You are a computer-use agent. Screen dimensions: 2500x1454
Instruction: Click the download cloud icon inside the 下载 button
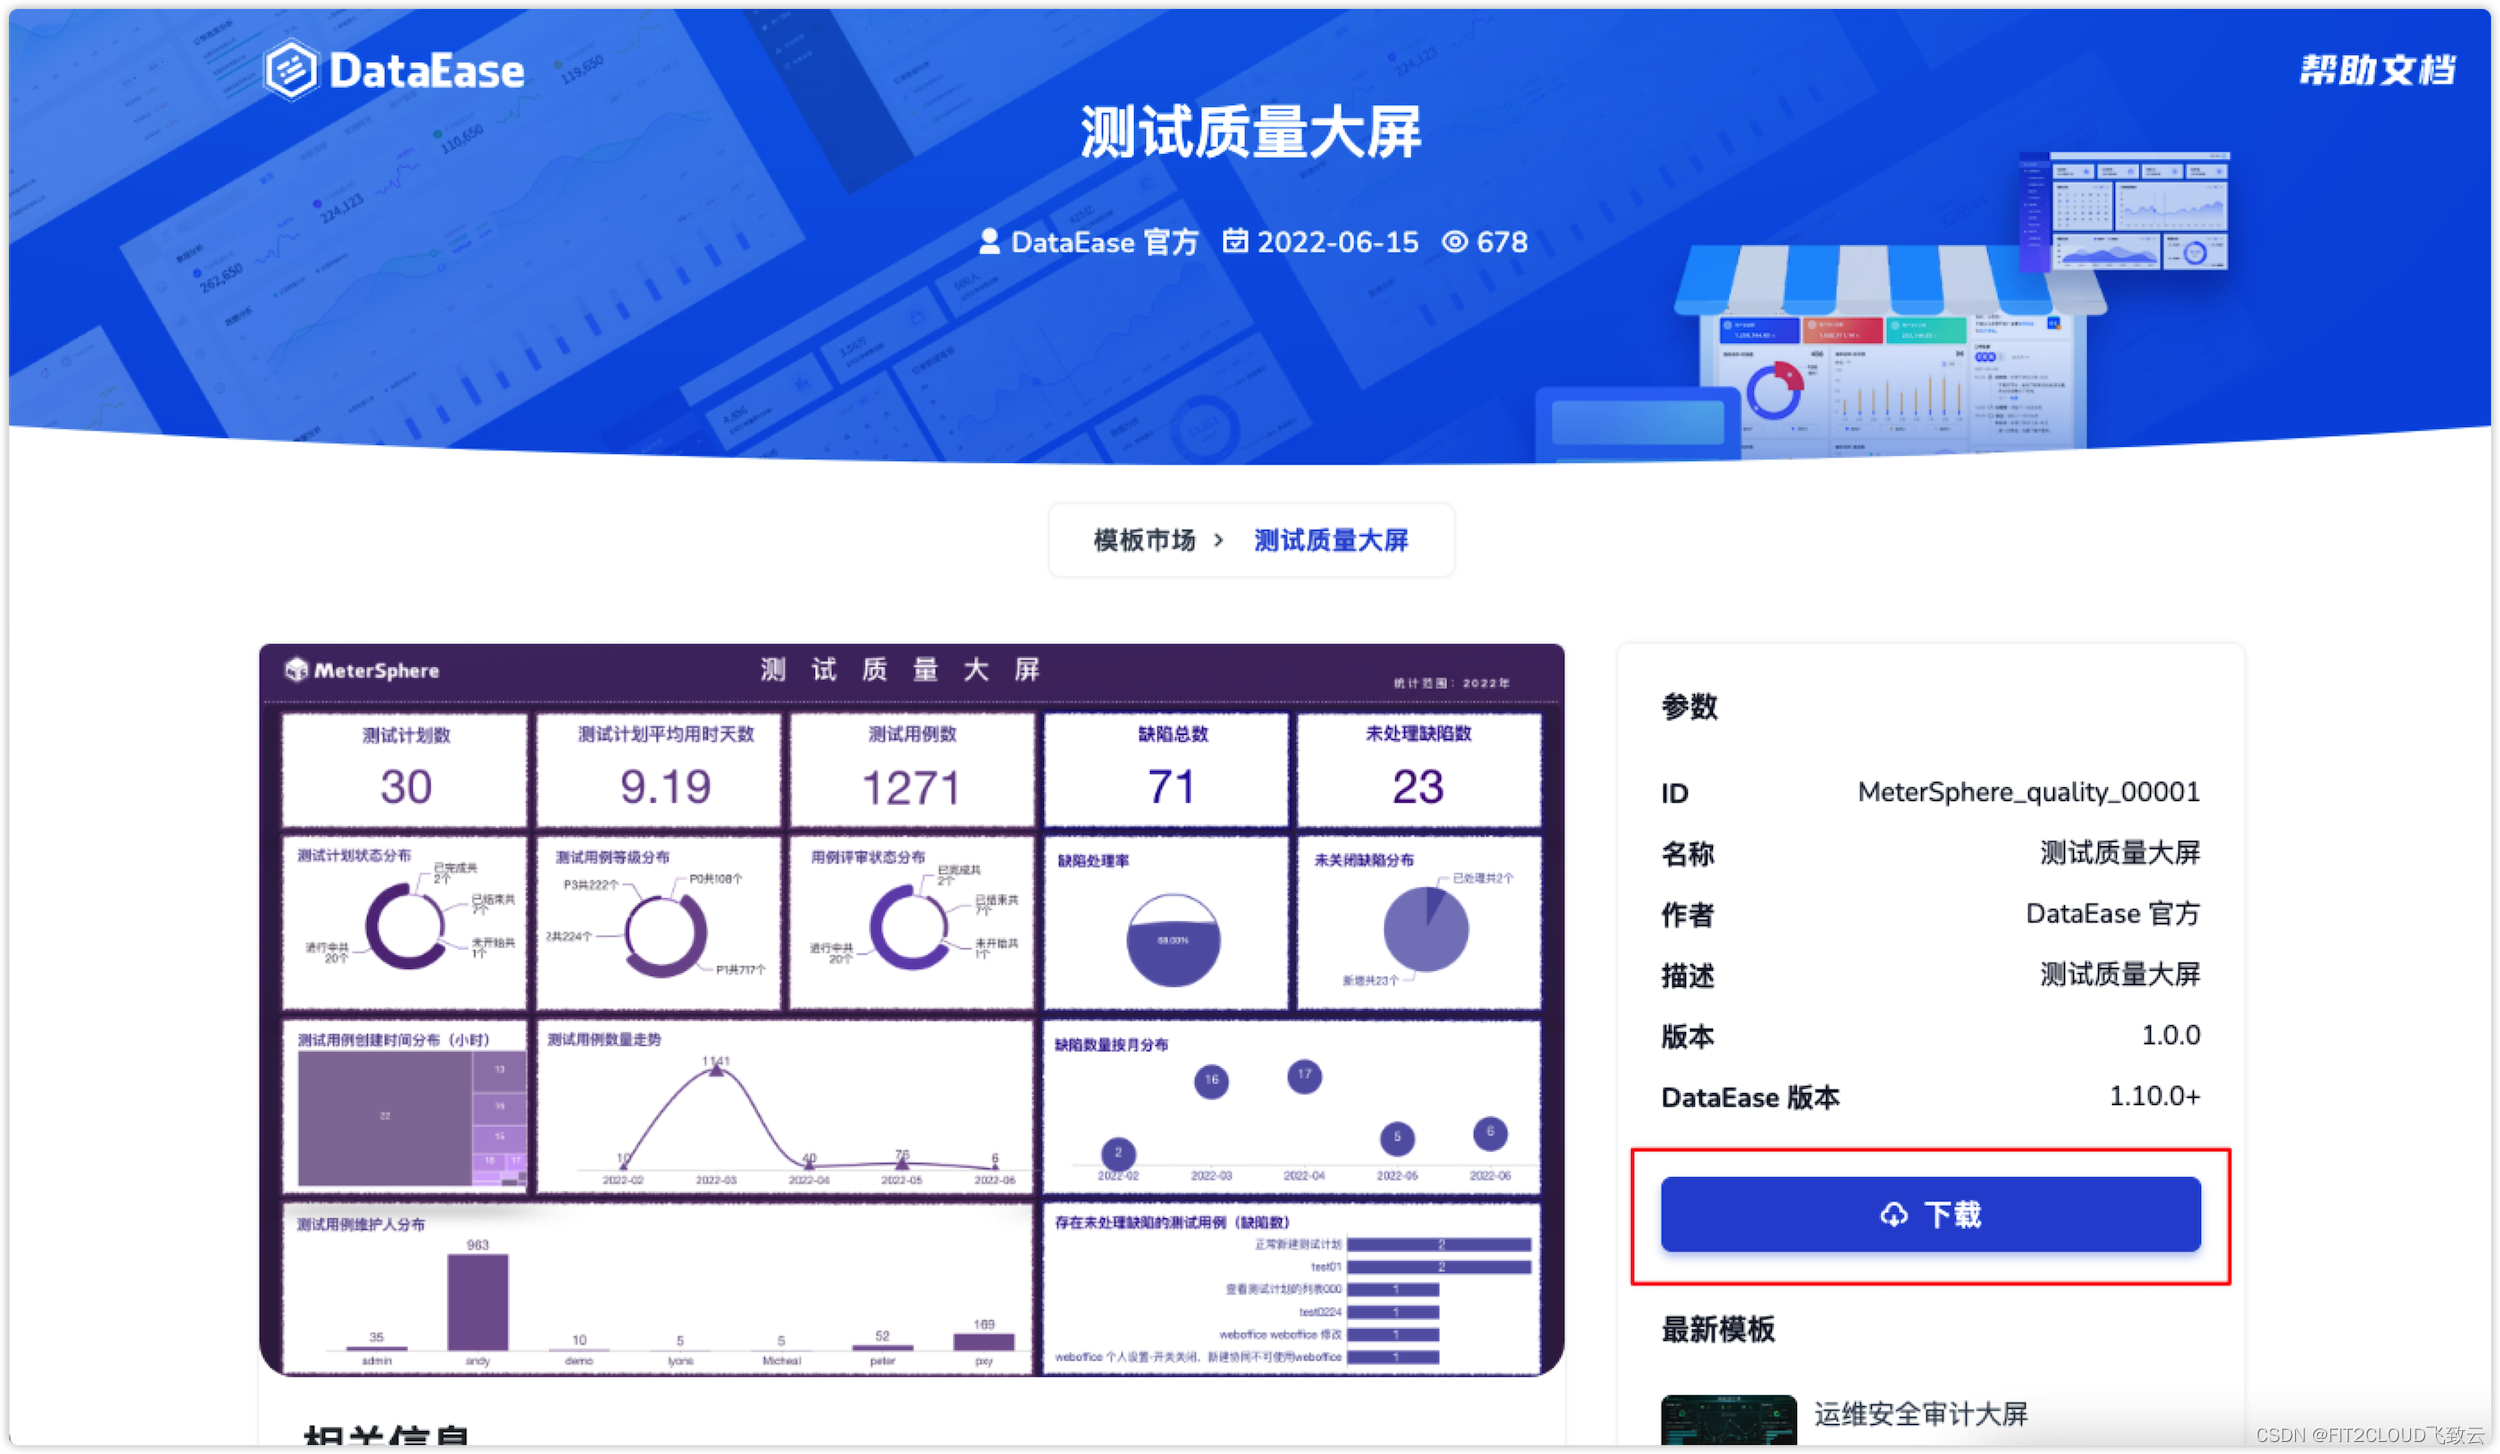point(1893,1215)
